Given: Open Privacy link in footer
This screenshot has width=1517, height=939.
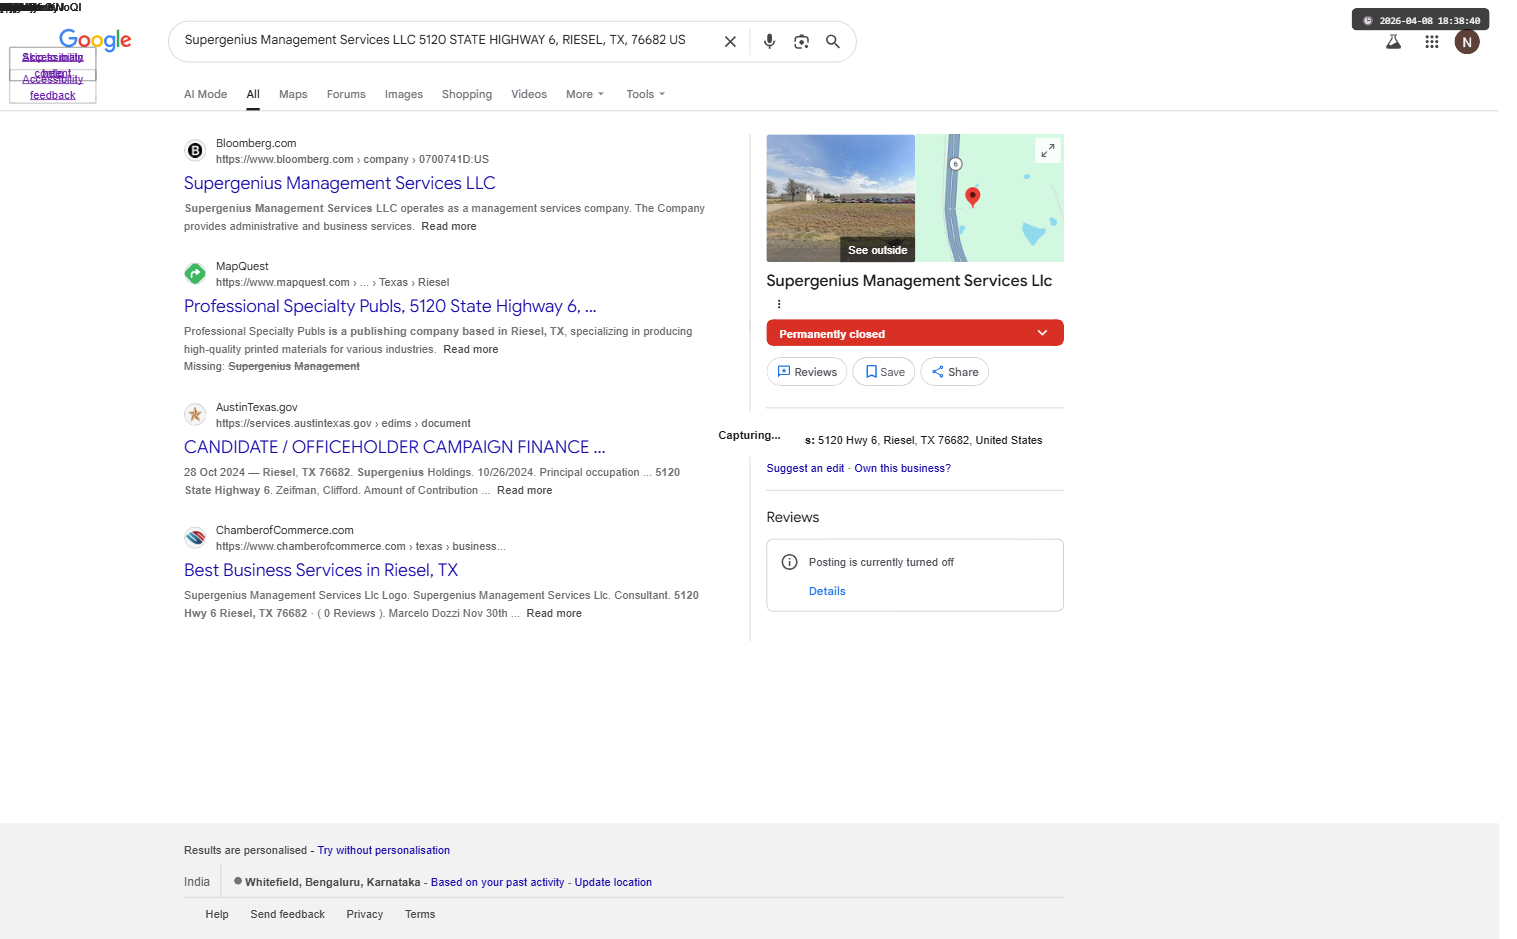Looking at the screenshot, I should point(365,914).
